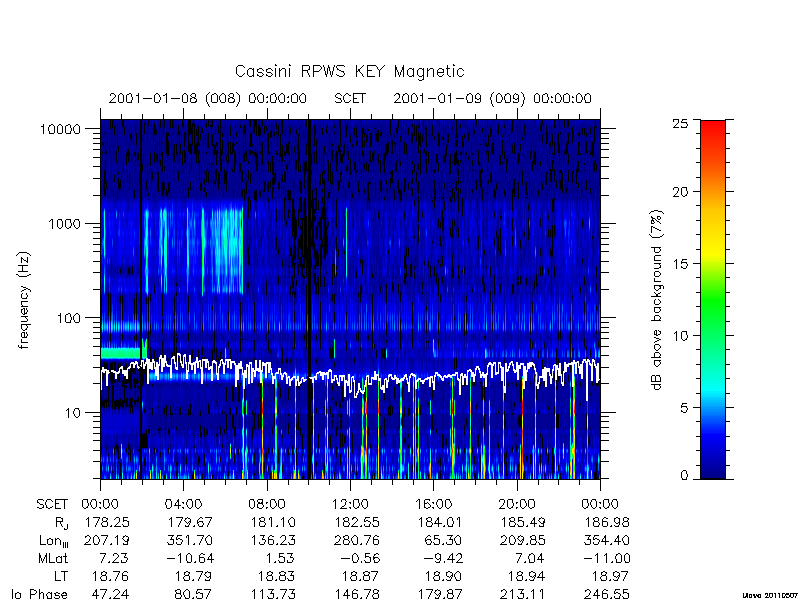
Task: Click the colorbar value 5
Action: pyautogui.click(x=684, y=408)
